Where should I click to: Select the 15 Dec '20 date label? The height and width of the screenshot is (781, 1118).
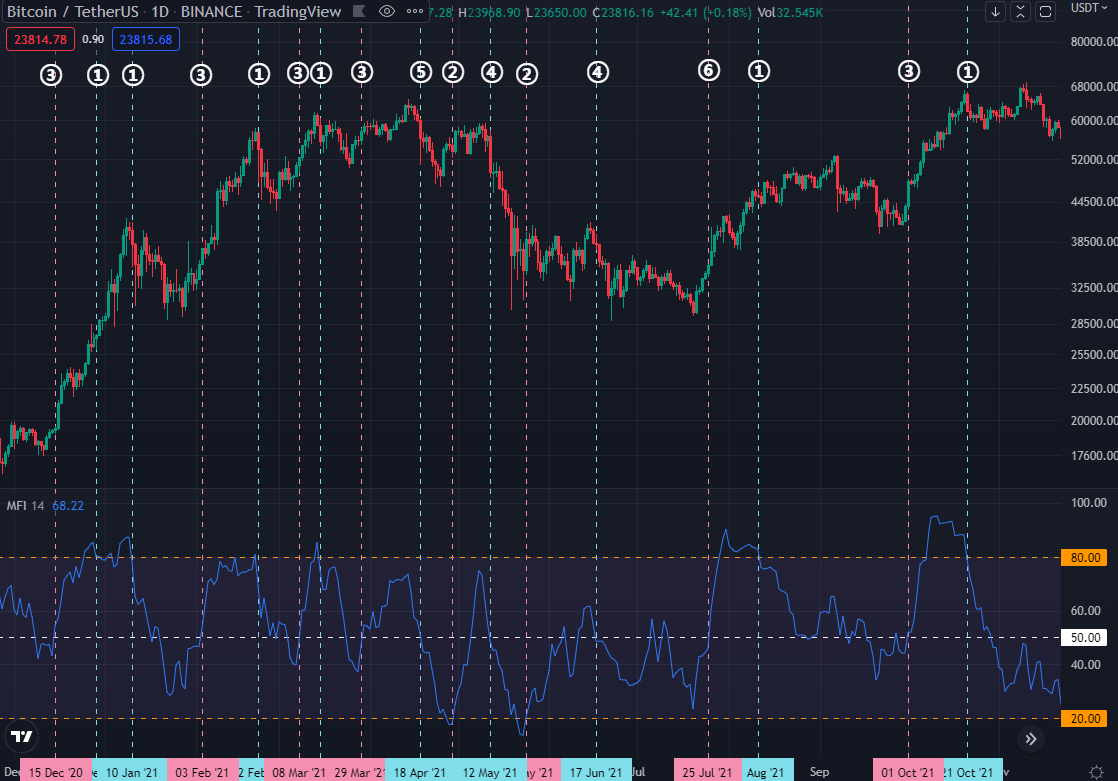click(56, 772)
